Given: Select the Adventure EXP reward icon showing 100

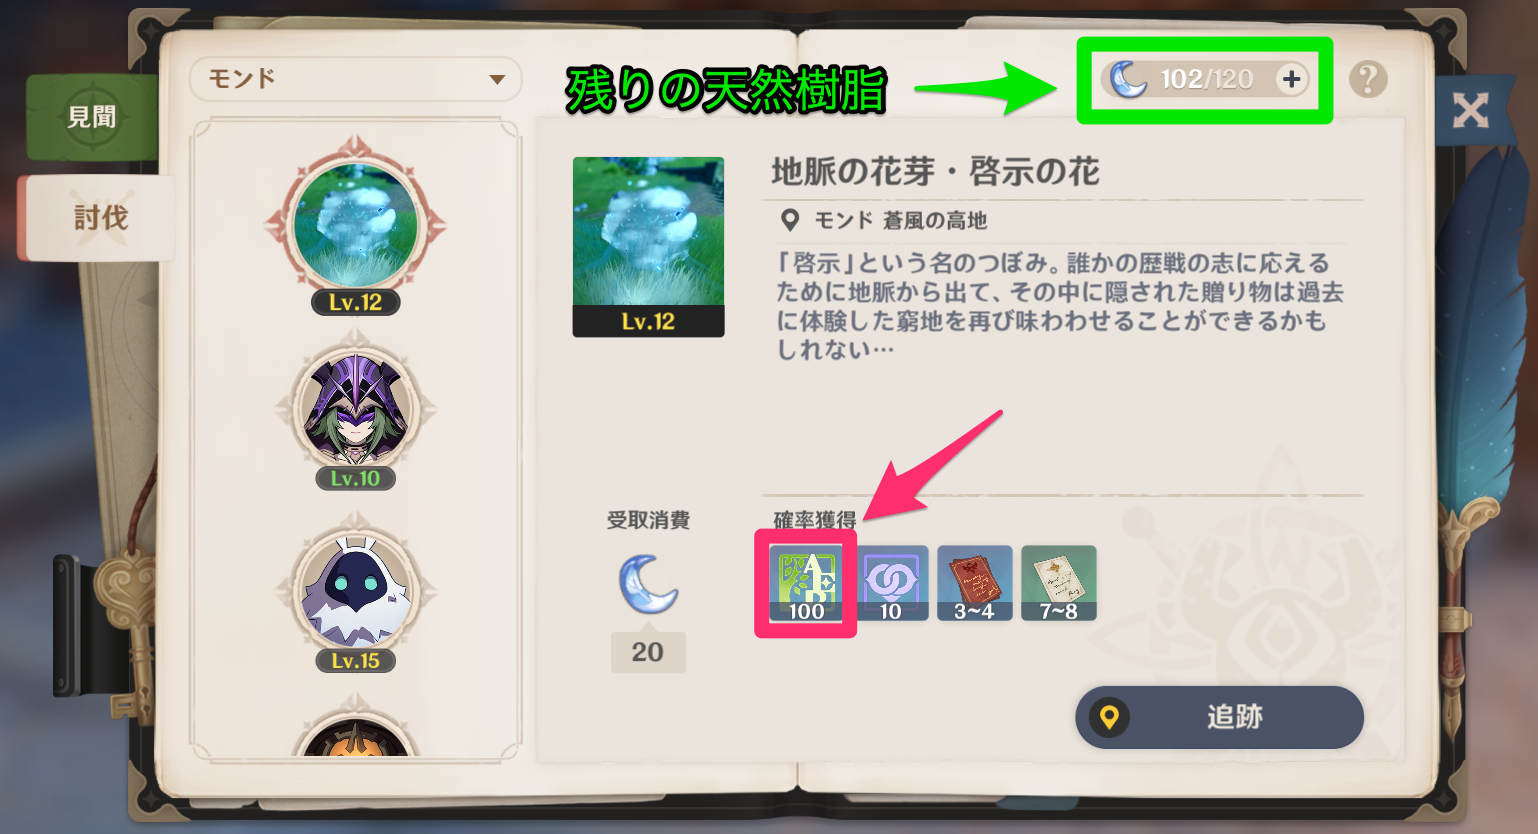Looking at the screenshot, I should click(x=806, y=583).
